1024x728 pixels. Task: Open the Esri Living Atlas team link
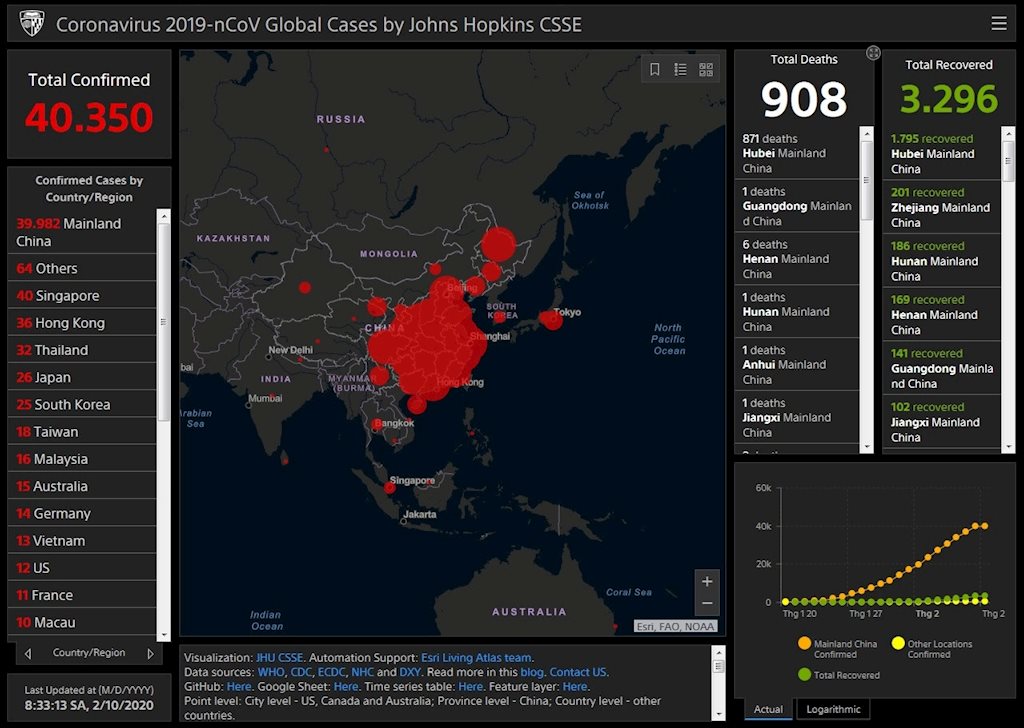tap(476, 658)
